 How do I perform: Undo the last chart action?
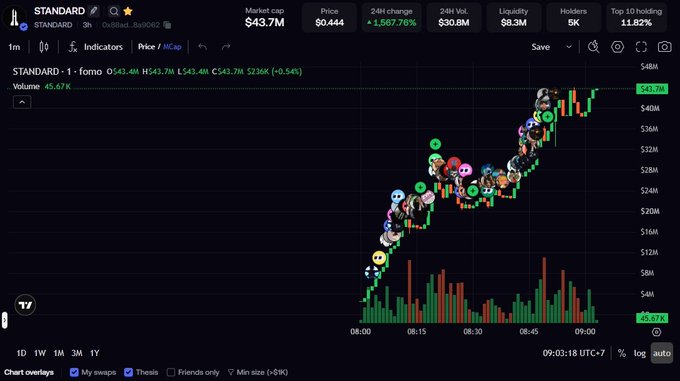point(203,47)
